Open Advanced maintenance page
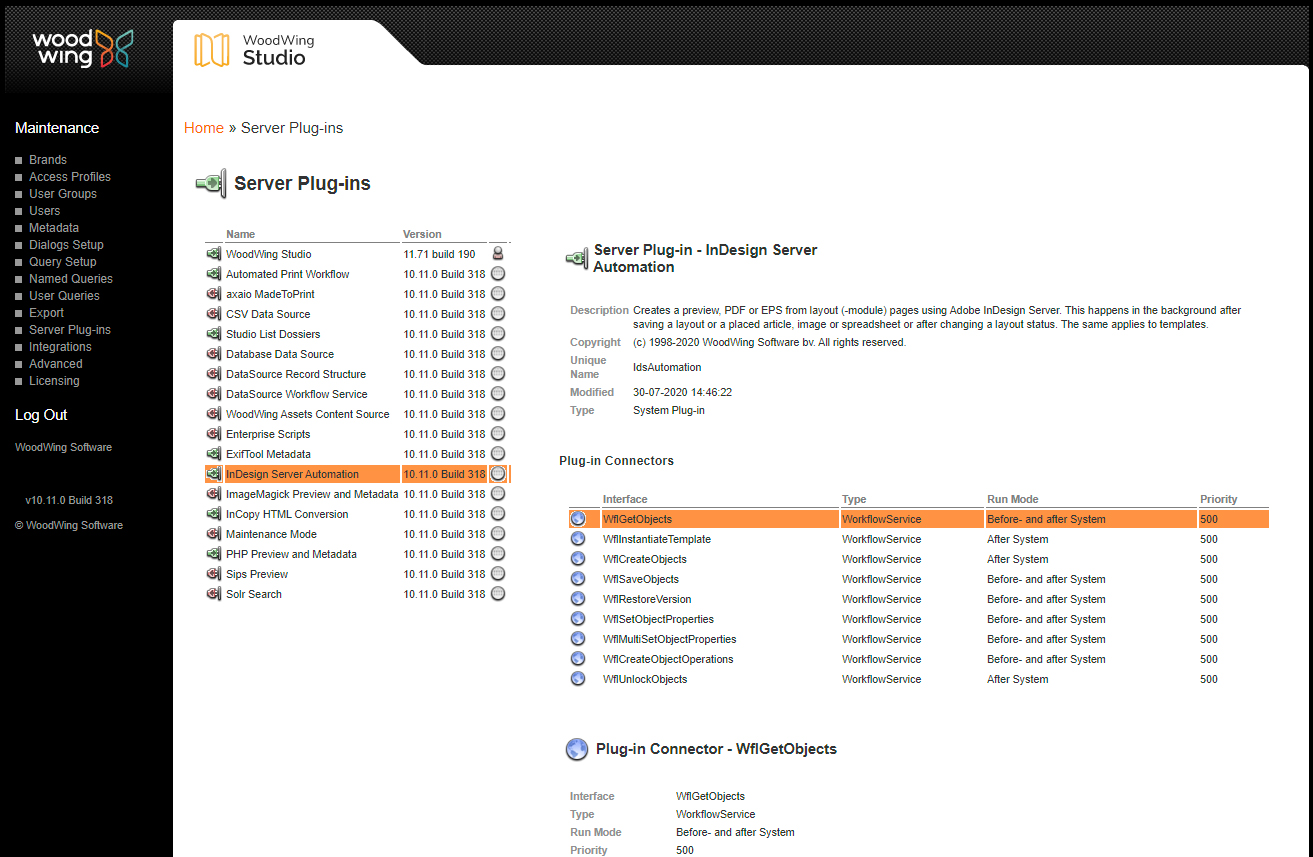1313x857 pixels. pos(56,364)
